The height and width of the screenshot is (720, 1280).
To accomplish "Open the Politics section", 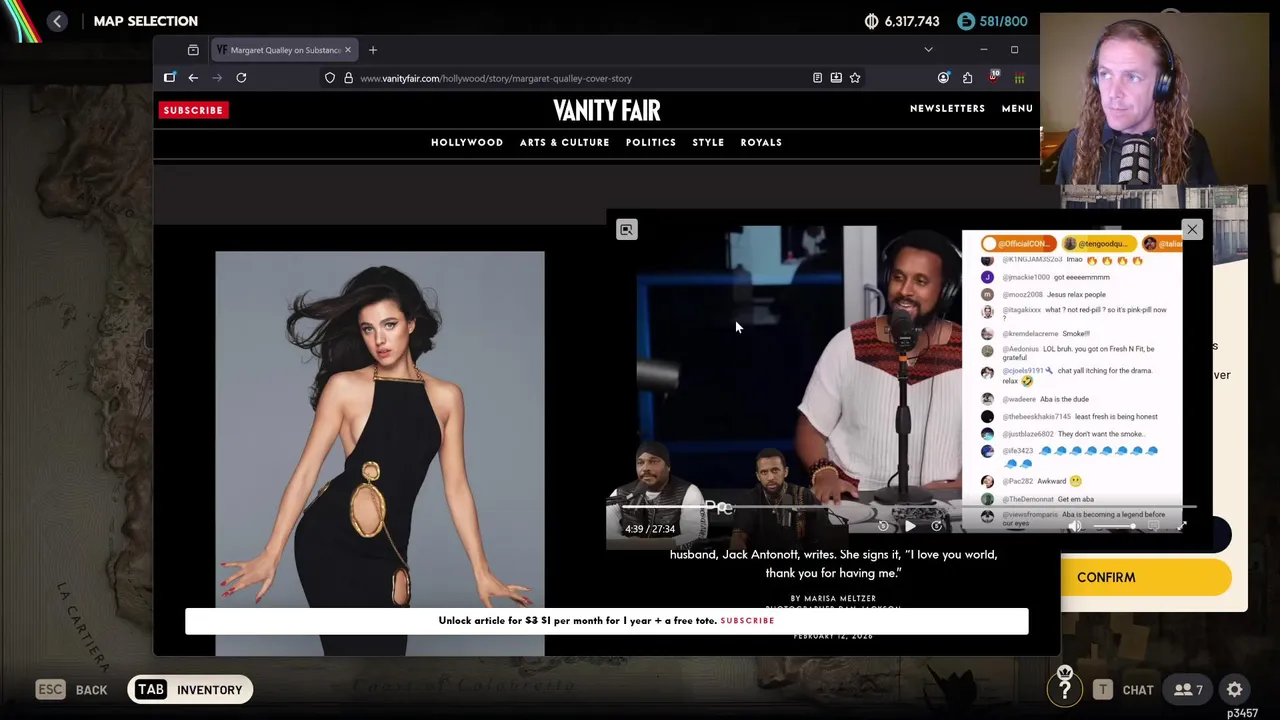I will tap(651, 142).
